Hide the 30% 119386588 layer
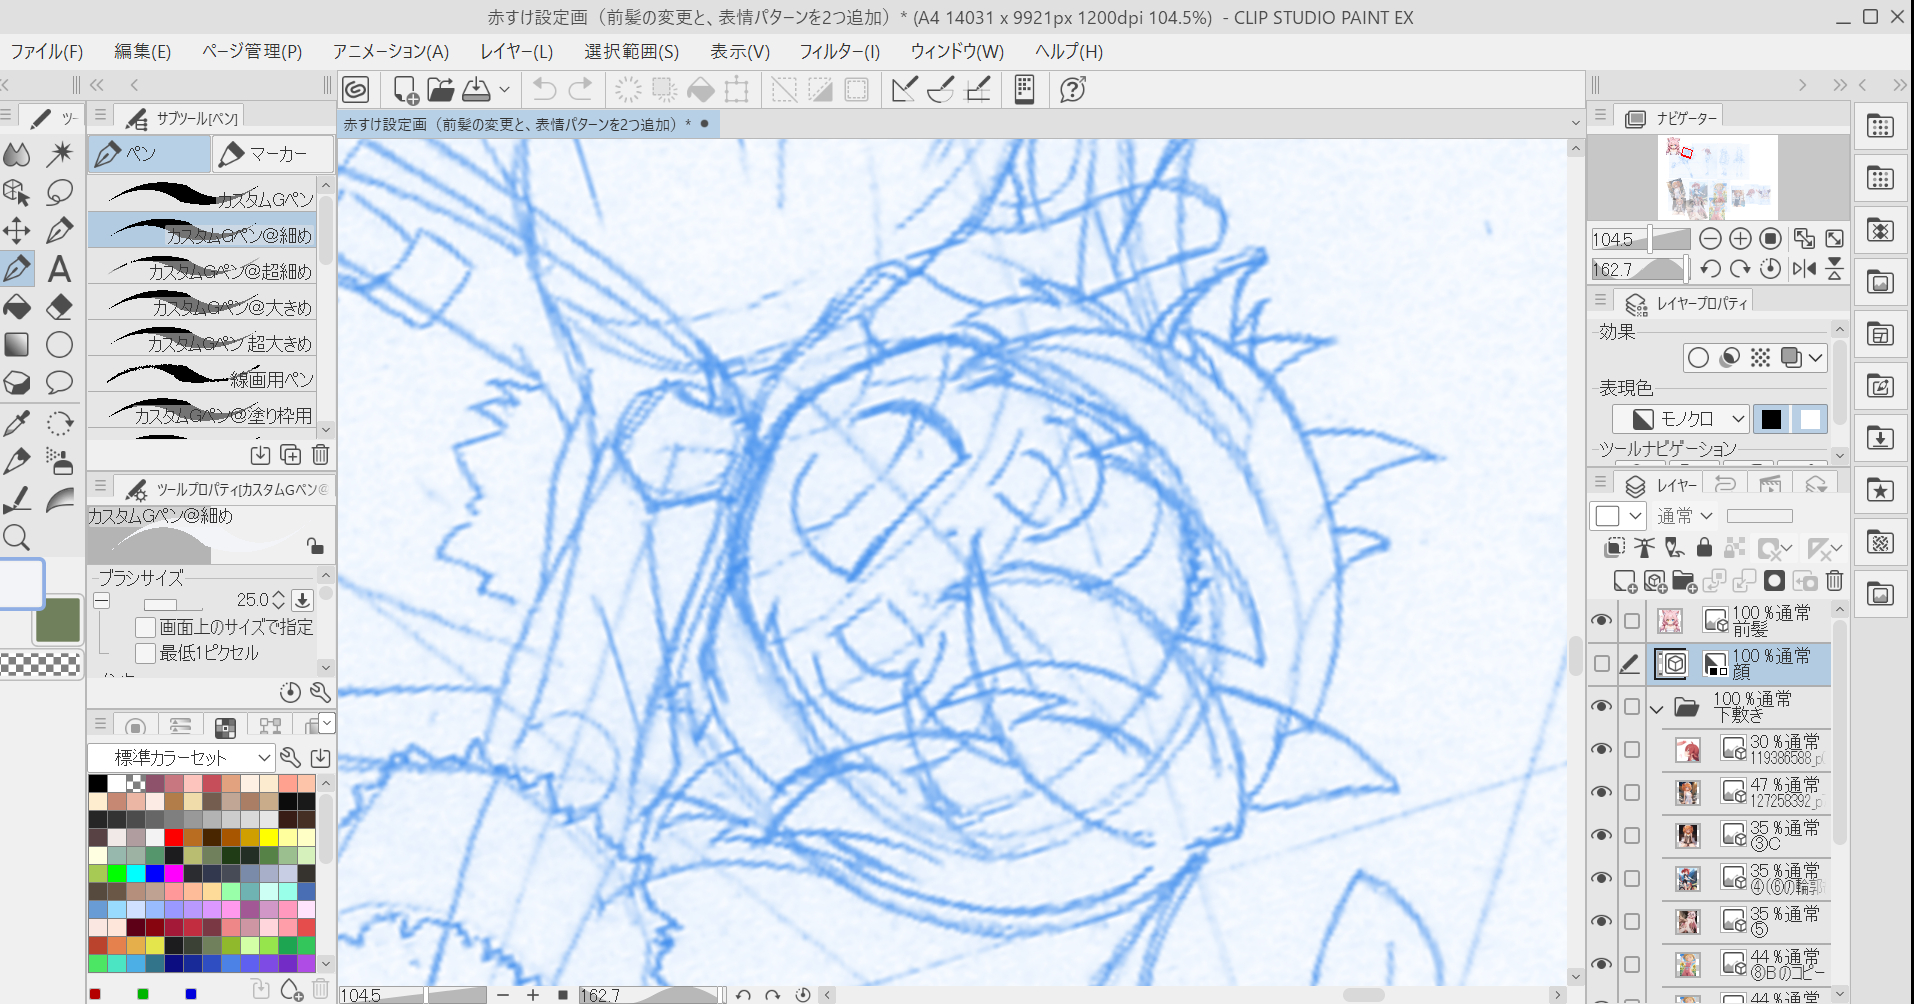Screen dimensions: 1914x1004 [x=1601, y=750]
